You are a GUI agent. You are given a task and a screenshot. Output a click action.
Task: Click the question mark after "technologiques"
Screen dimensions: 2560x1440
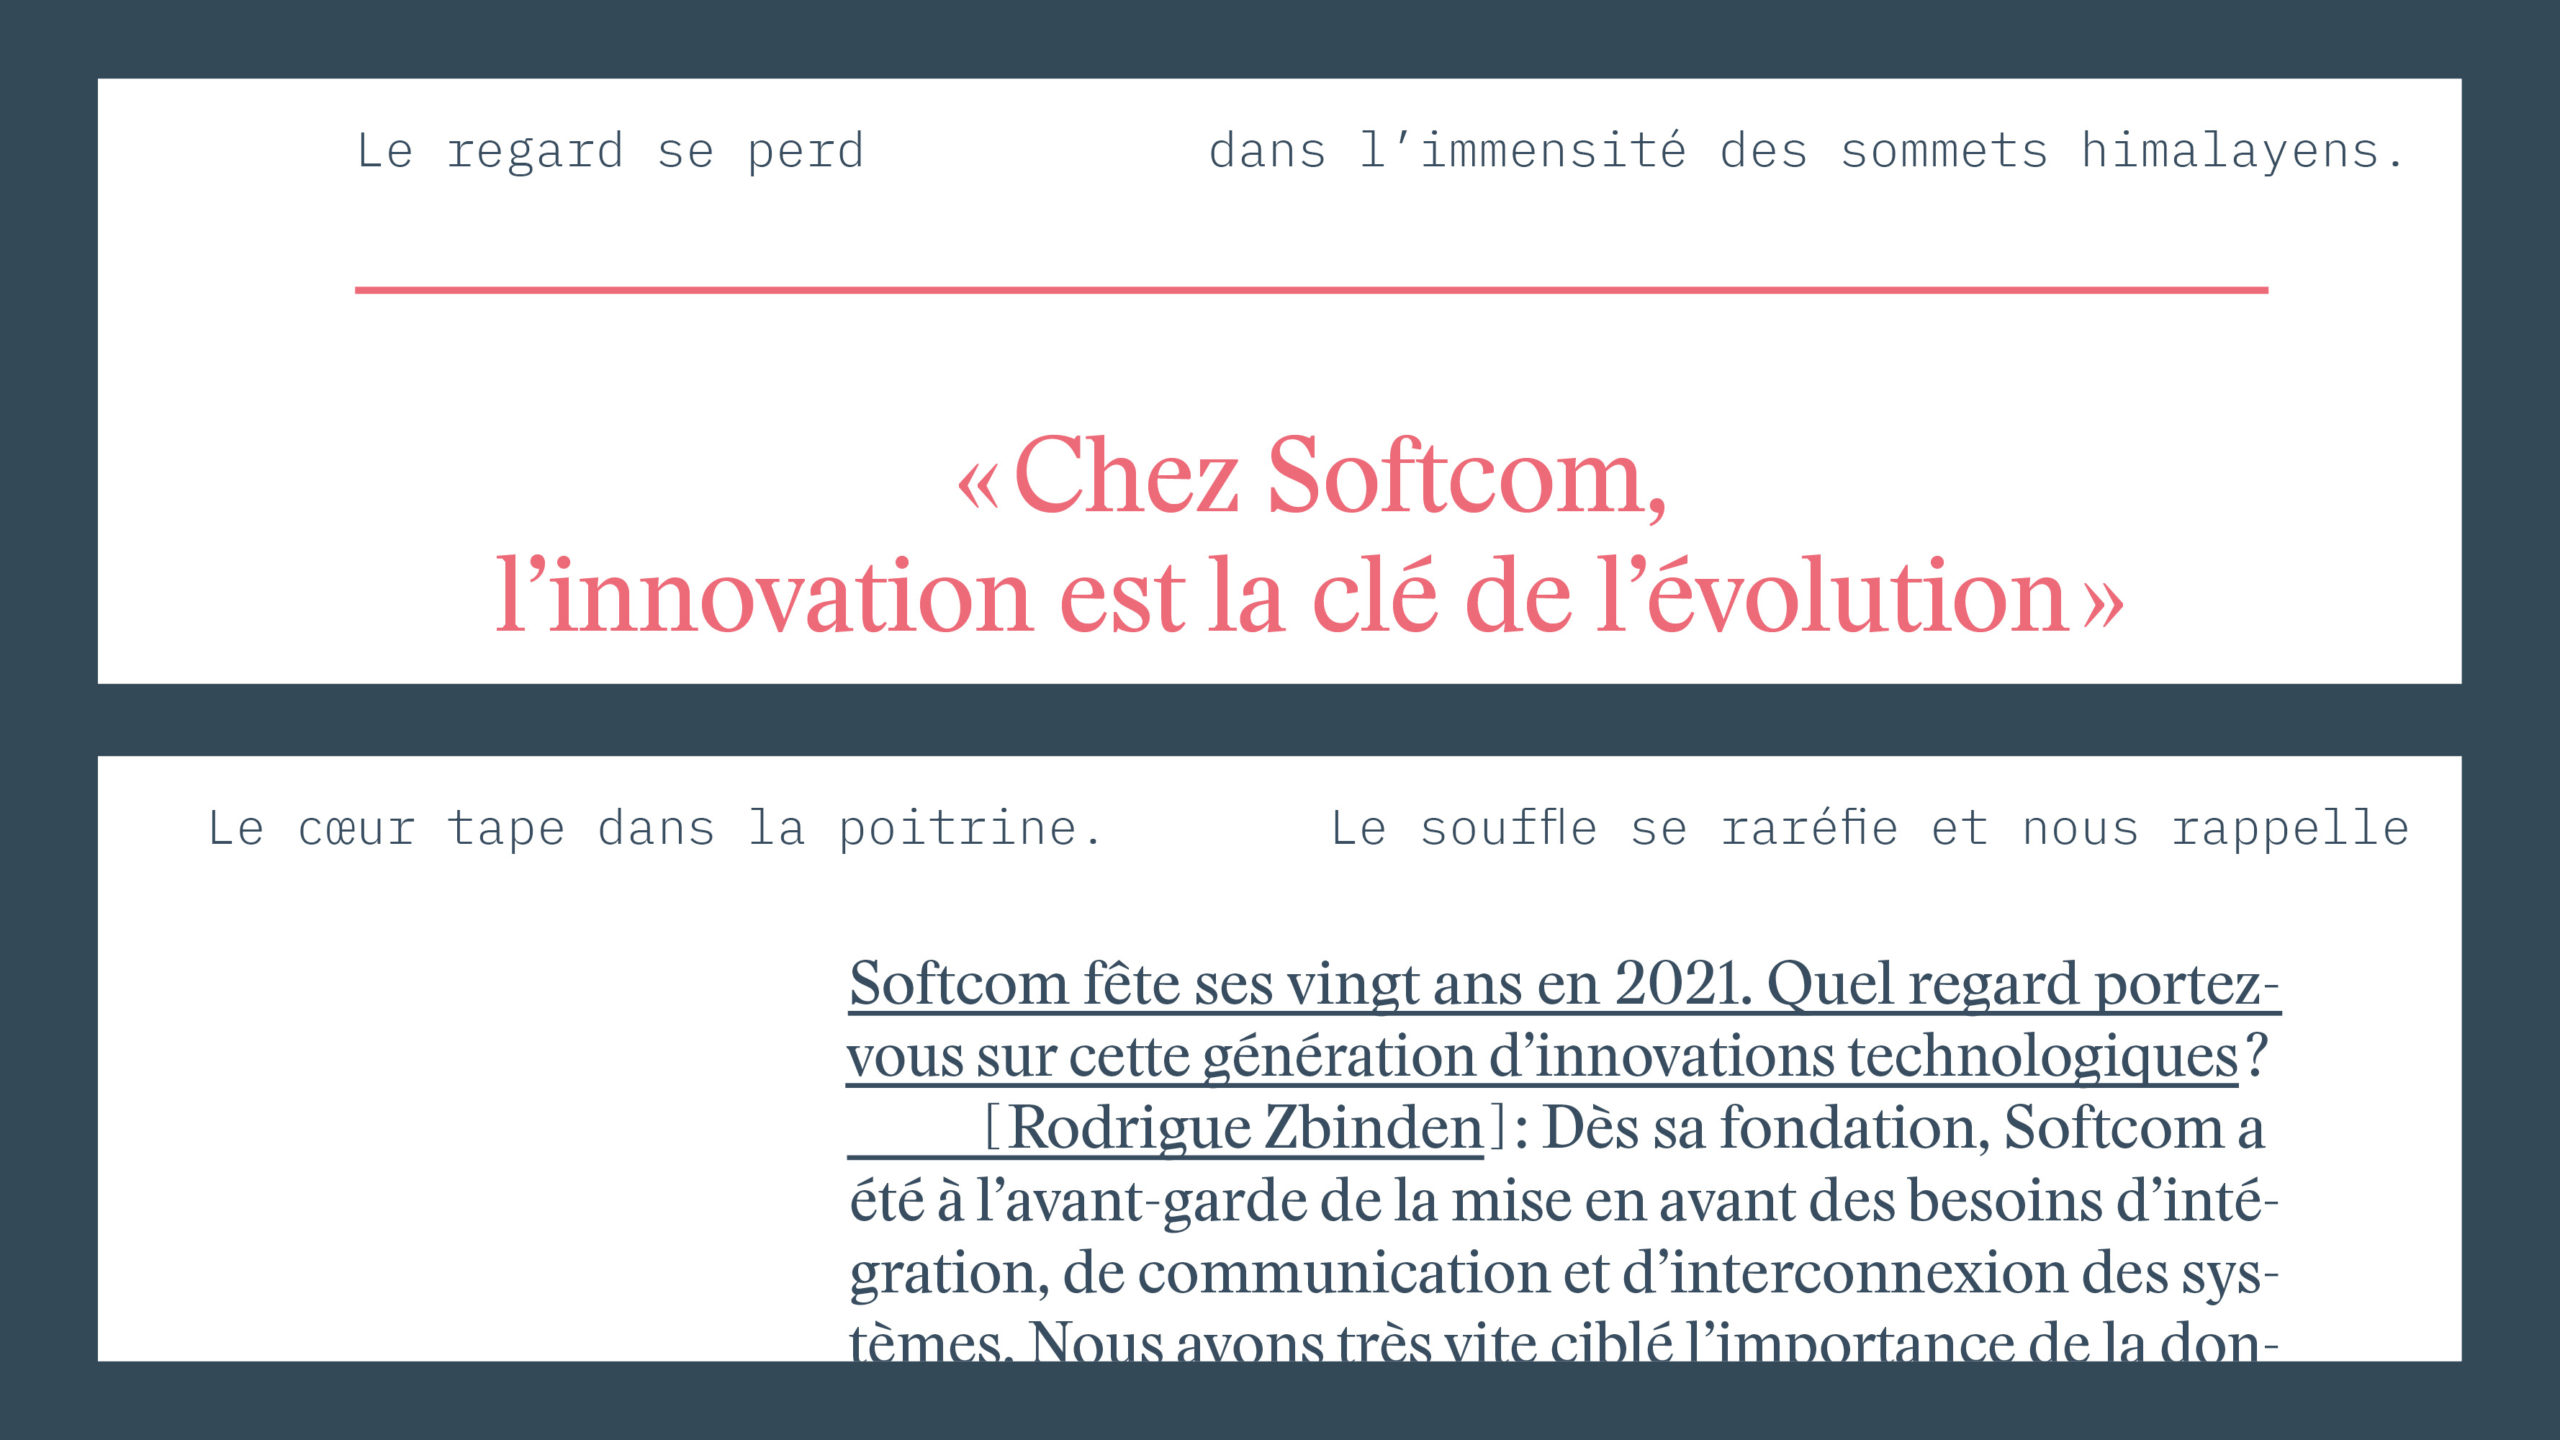coord(2256,1057)
